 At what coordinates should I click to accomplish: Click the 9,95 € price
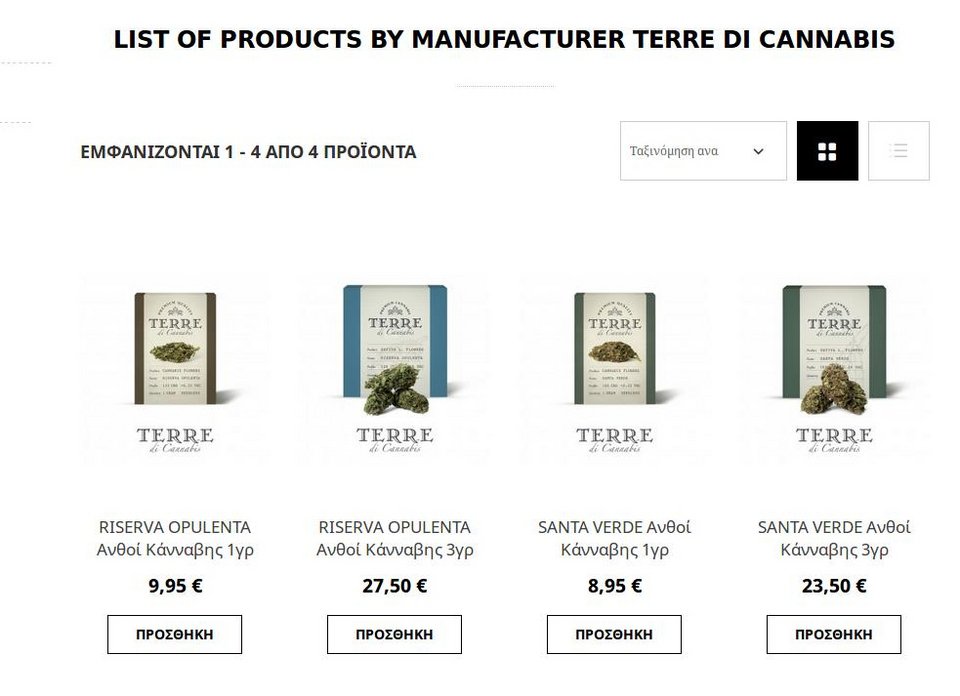[x=175, y=586]
